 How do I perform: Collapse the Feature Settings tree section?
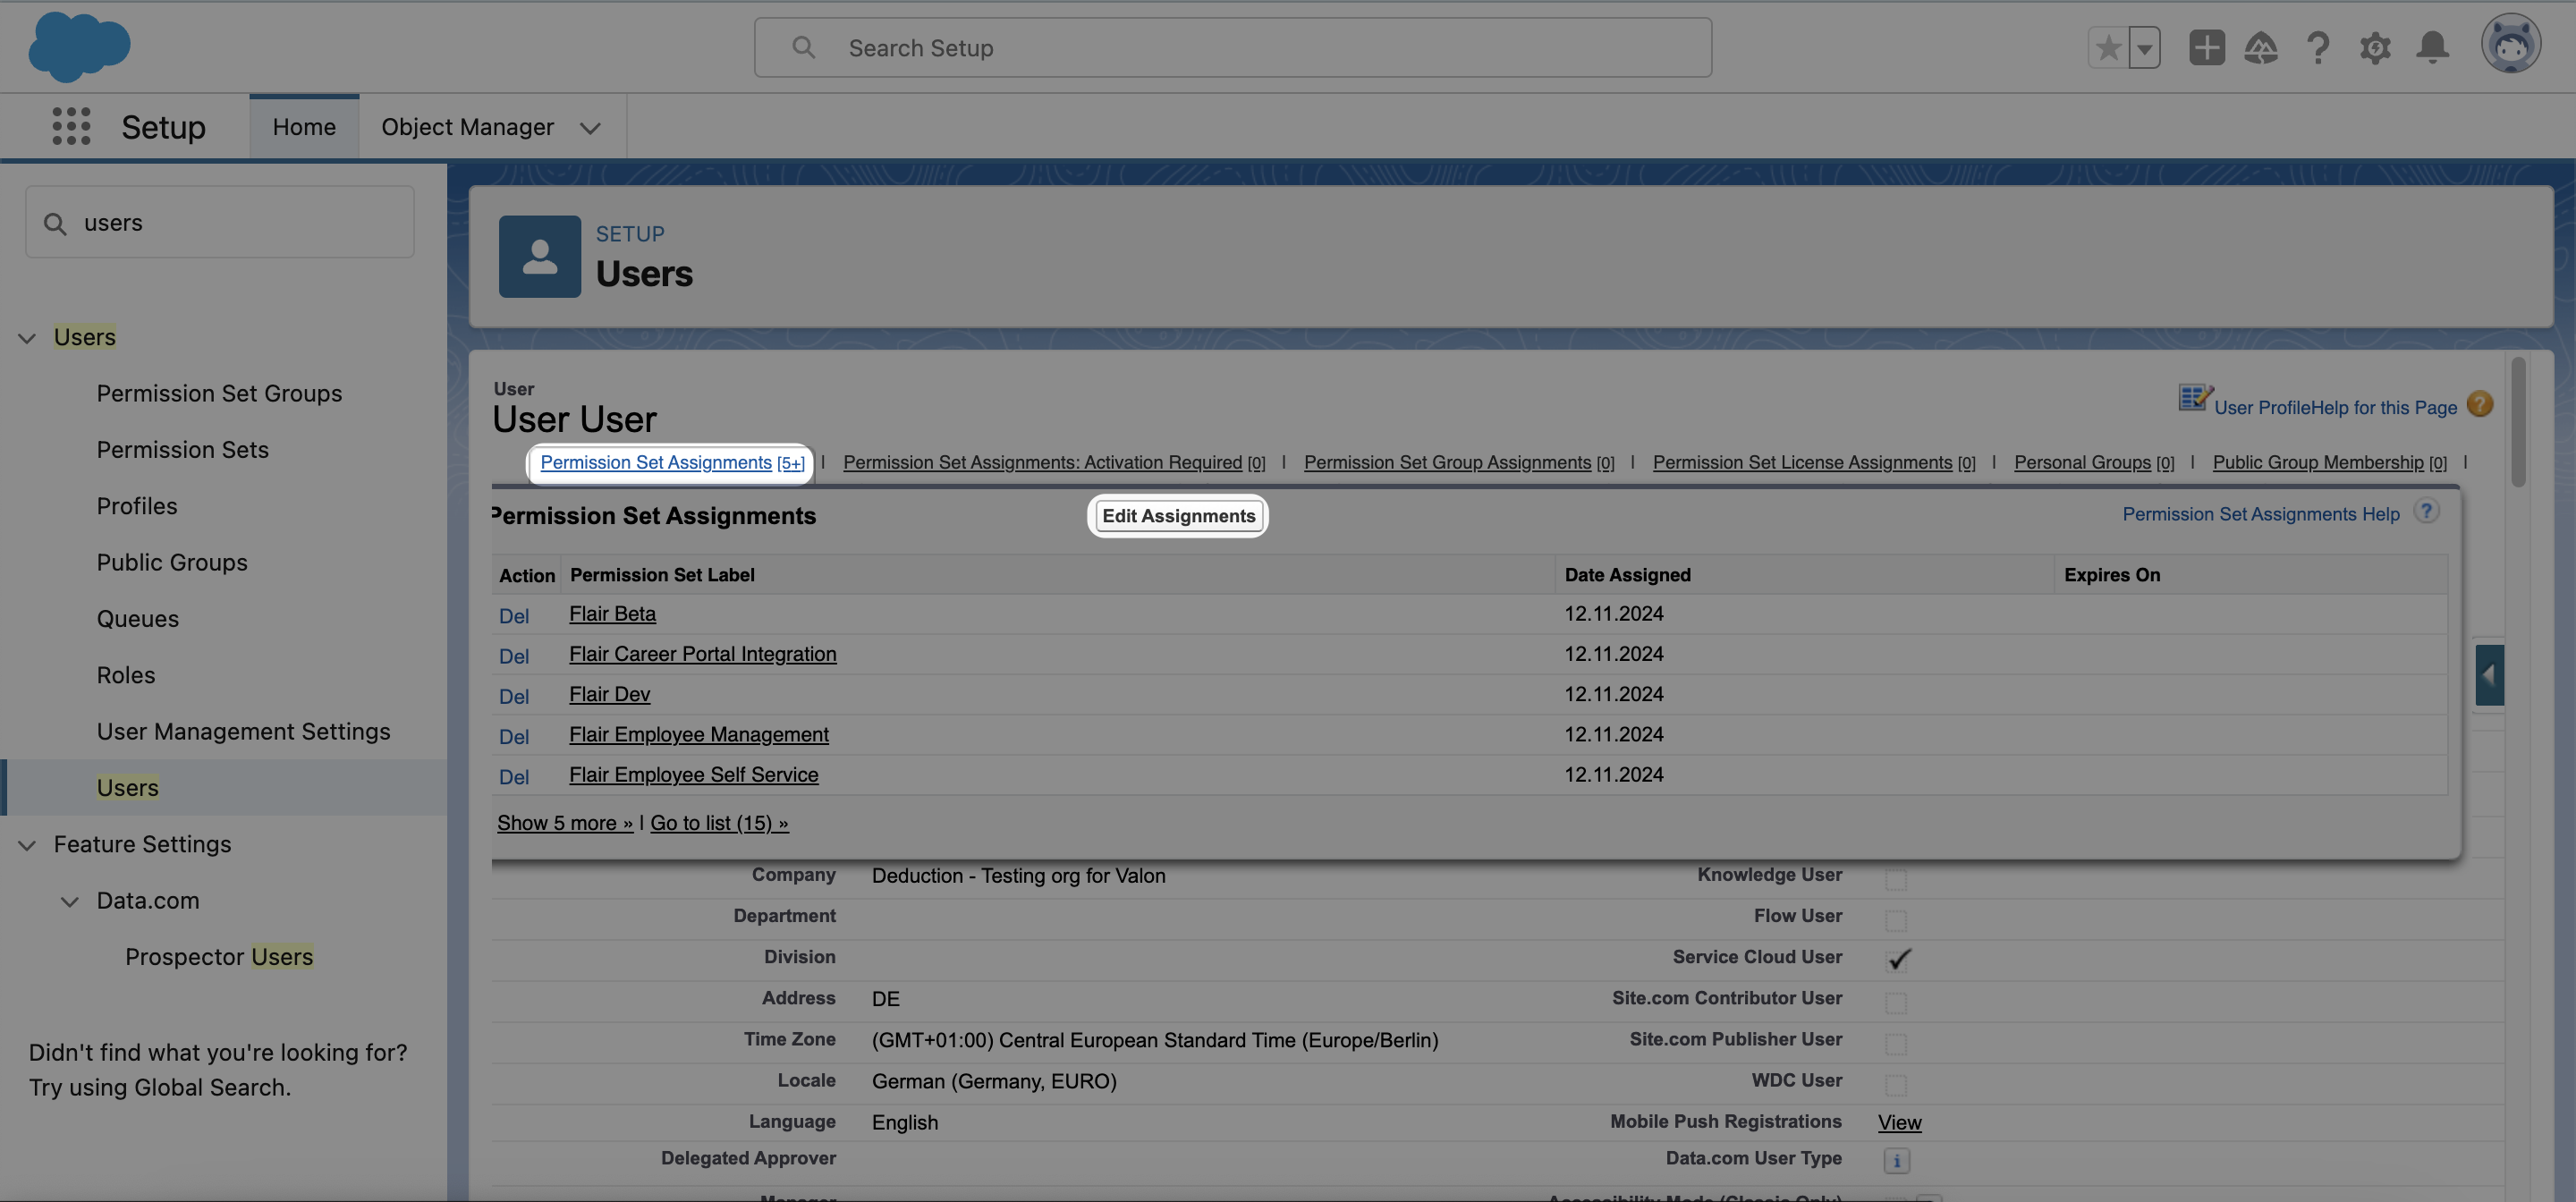pyautogui.click(x=27, y=845)
